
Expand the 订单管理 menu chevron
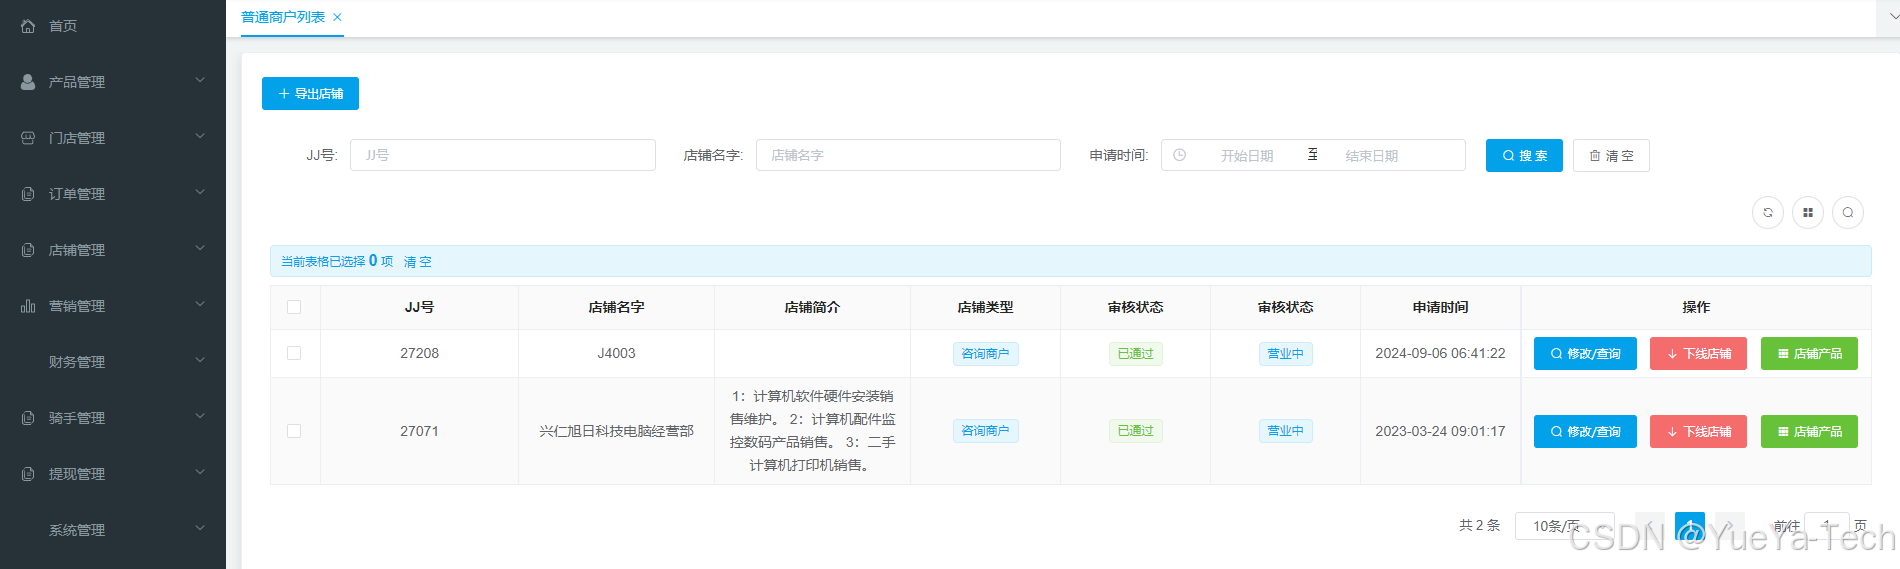point(200,192)
